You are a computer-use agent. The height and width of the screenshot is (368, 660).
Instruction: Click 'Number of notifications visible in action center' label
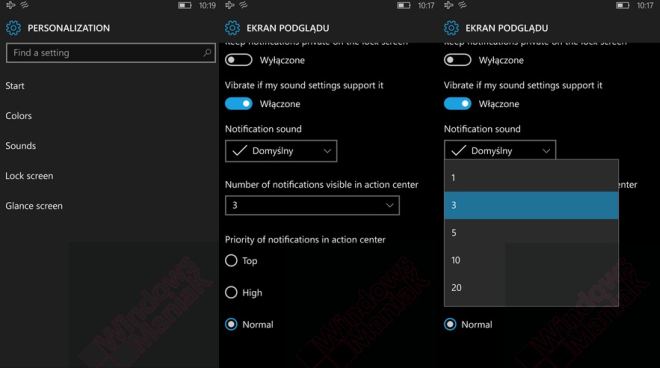point(322,184)
